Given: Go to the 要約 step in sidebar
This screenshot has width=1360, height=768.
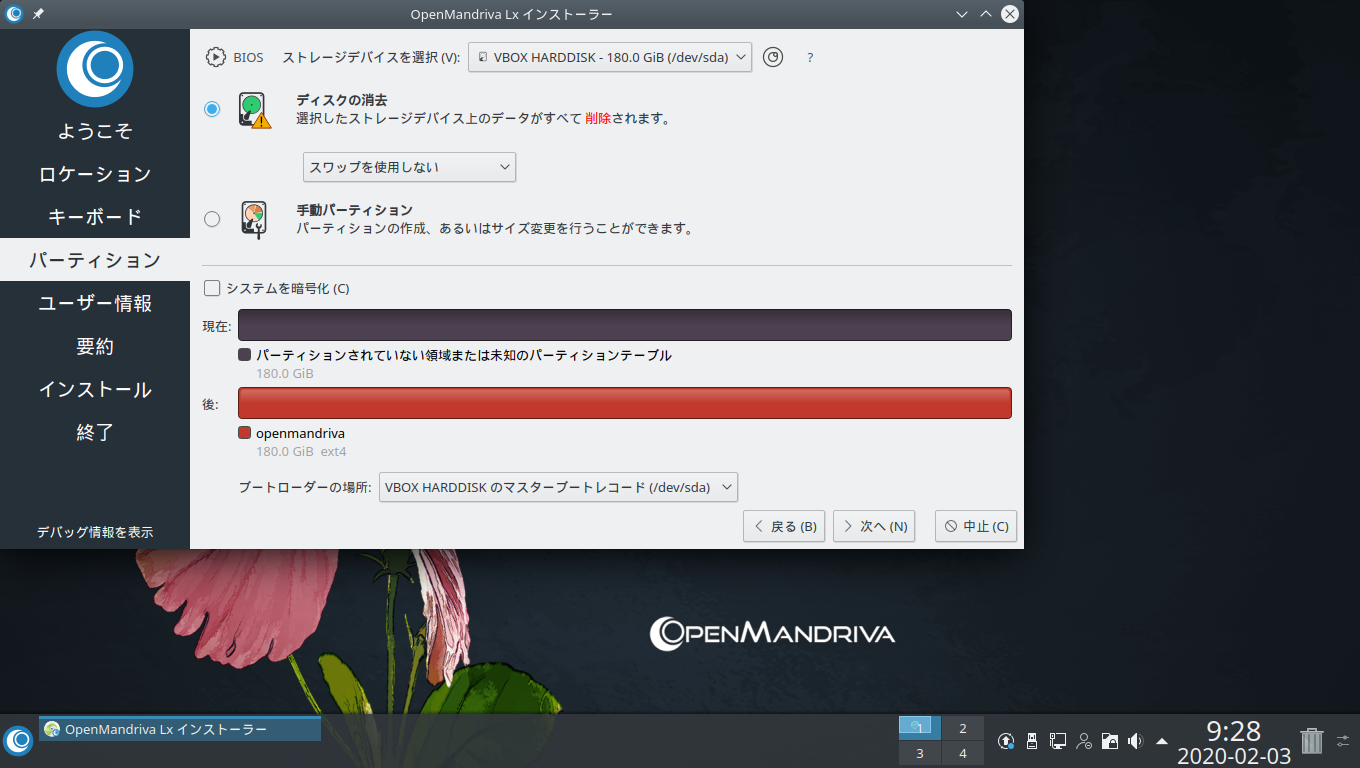Looking at the screenshot, I should click(95, 346).
